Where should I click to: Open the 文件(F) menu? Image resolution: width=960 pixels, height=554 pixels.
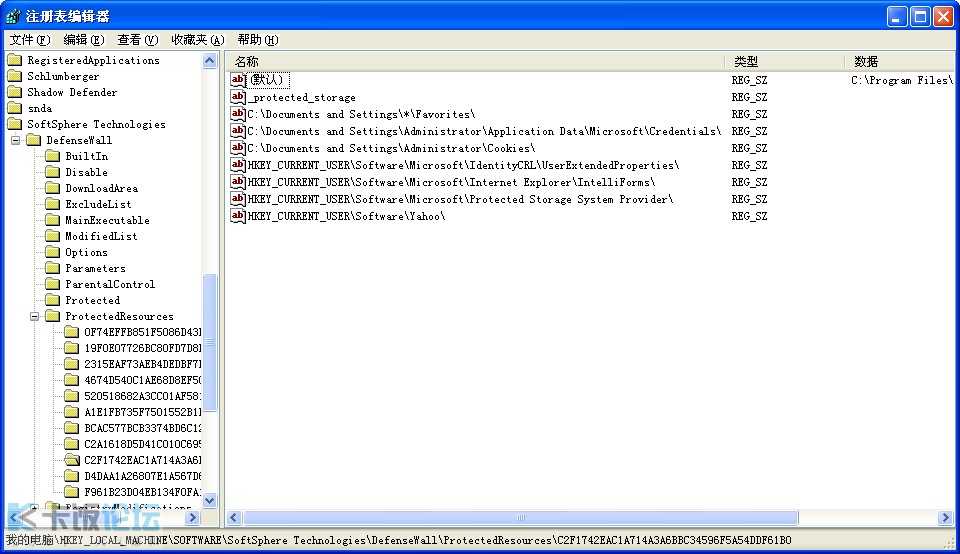pyautogui.click(x=29, y=40)
